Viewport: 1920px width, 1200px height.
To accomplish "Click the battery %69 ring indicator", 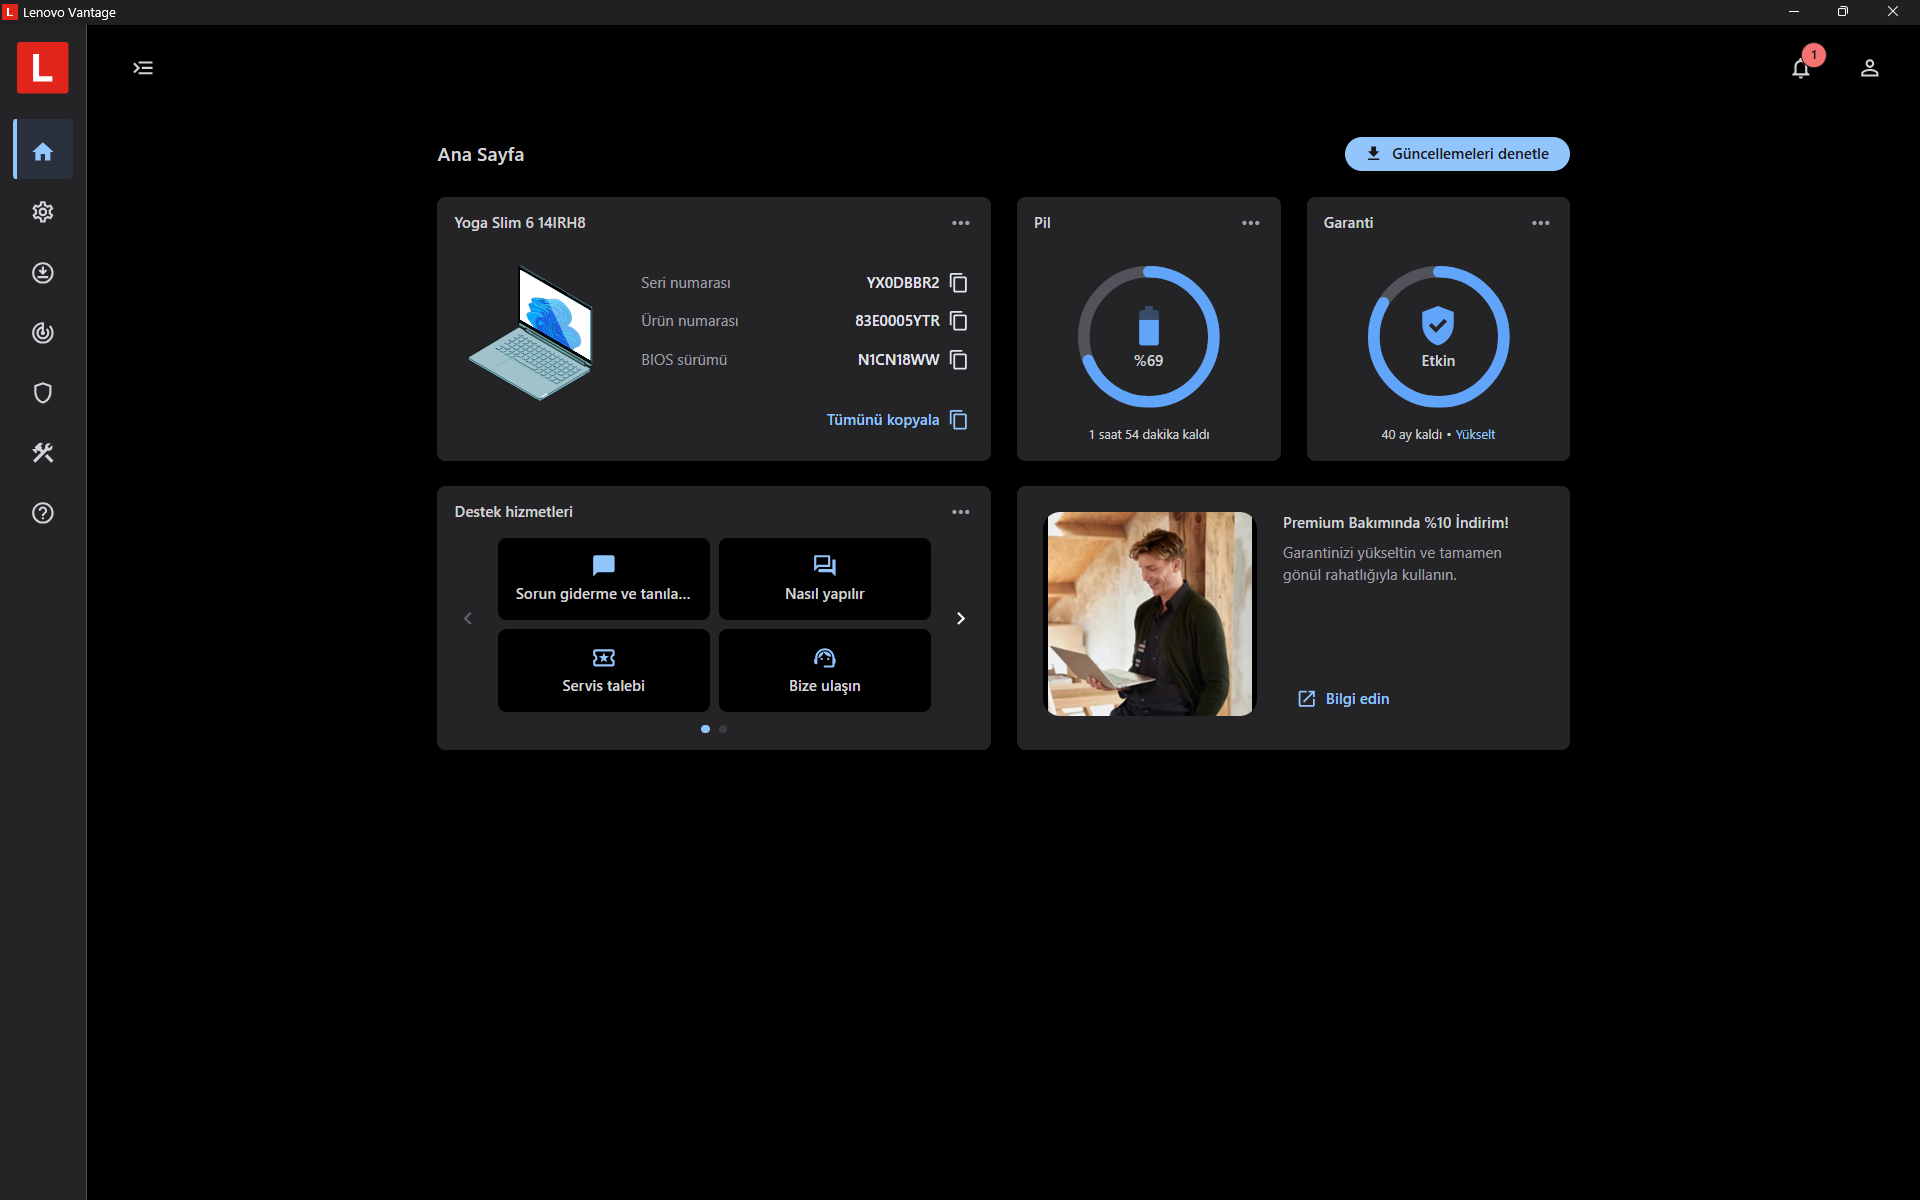I will [1149, 336].
